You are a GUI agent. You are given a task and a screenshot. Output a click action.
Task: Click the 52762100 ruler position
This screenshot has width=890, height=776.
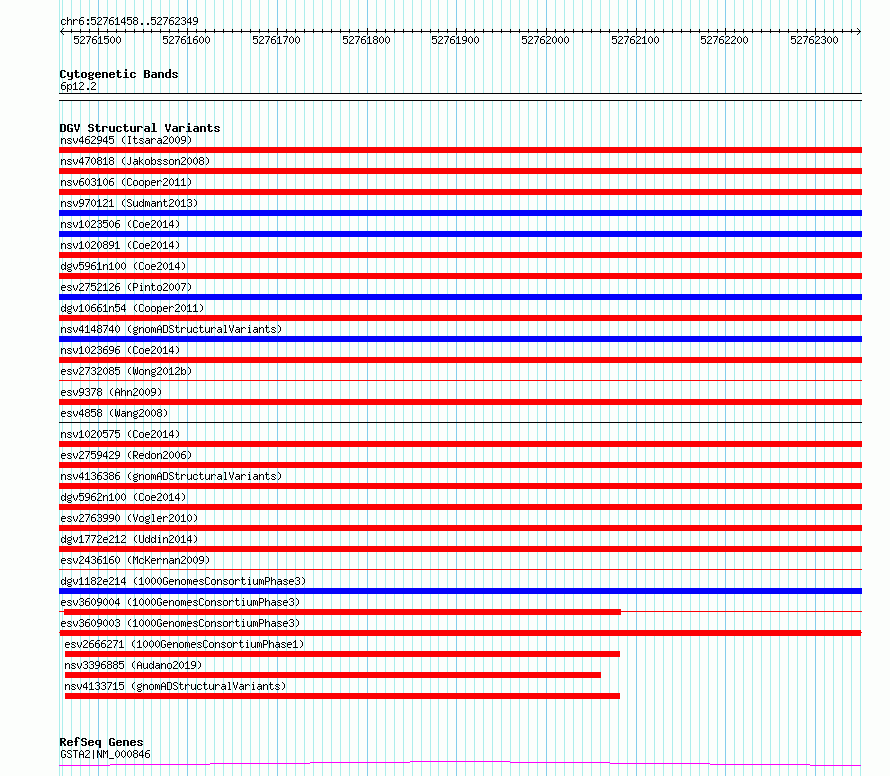635,40
